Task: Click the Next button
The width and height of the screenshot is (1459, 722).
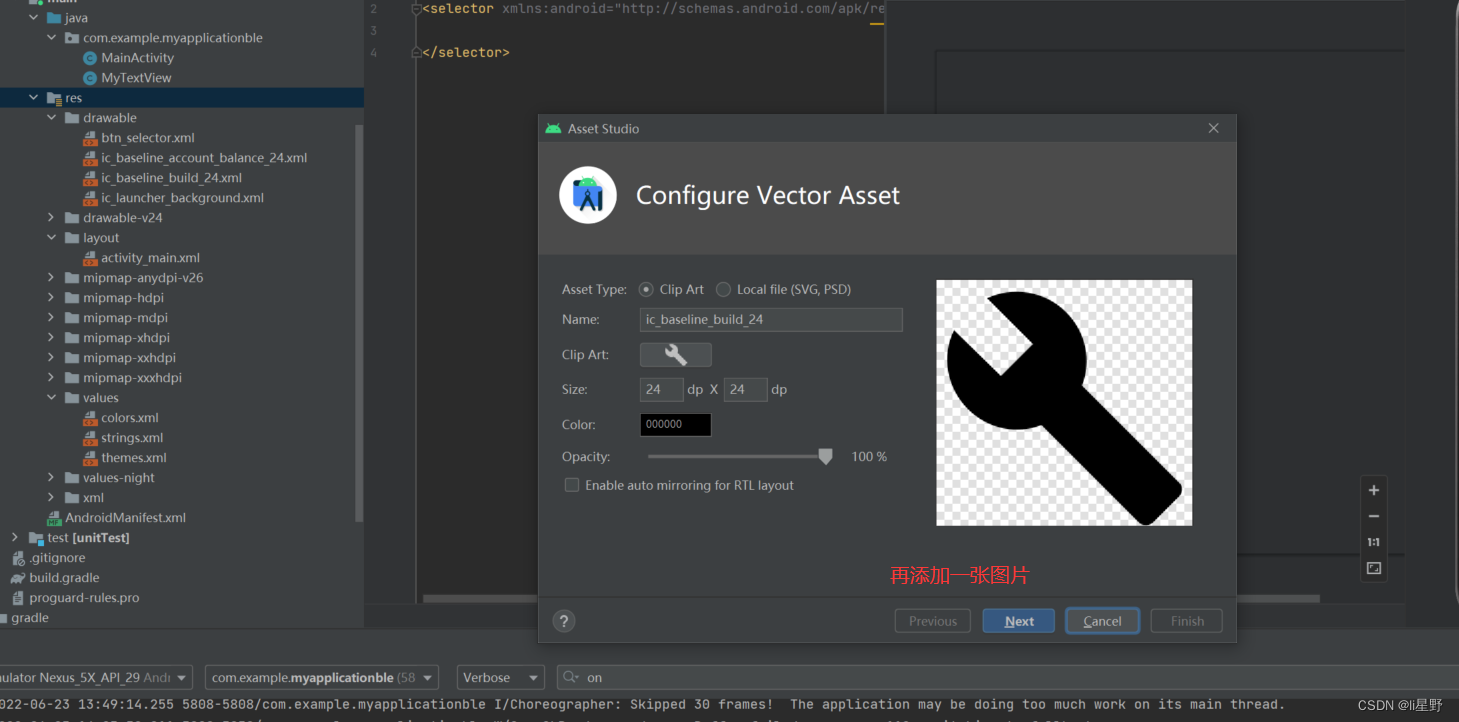Action: (x=1019, y=621)
